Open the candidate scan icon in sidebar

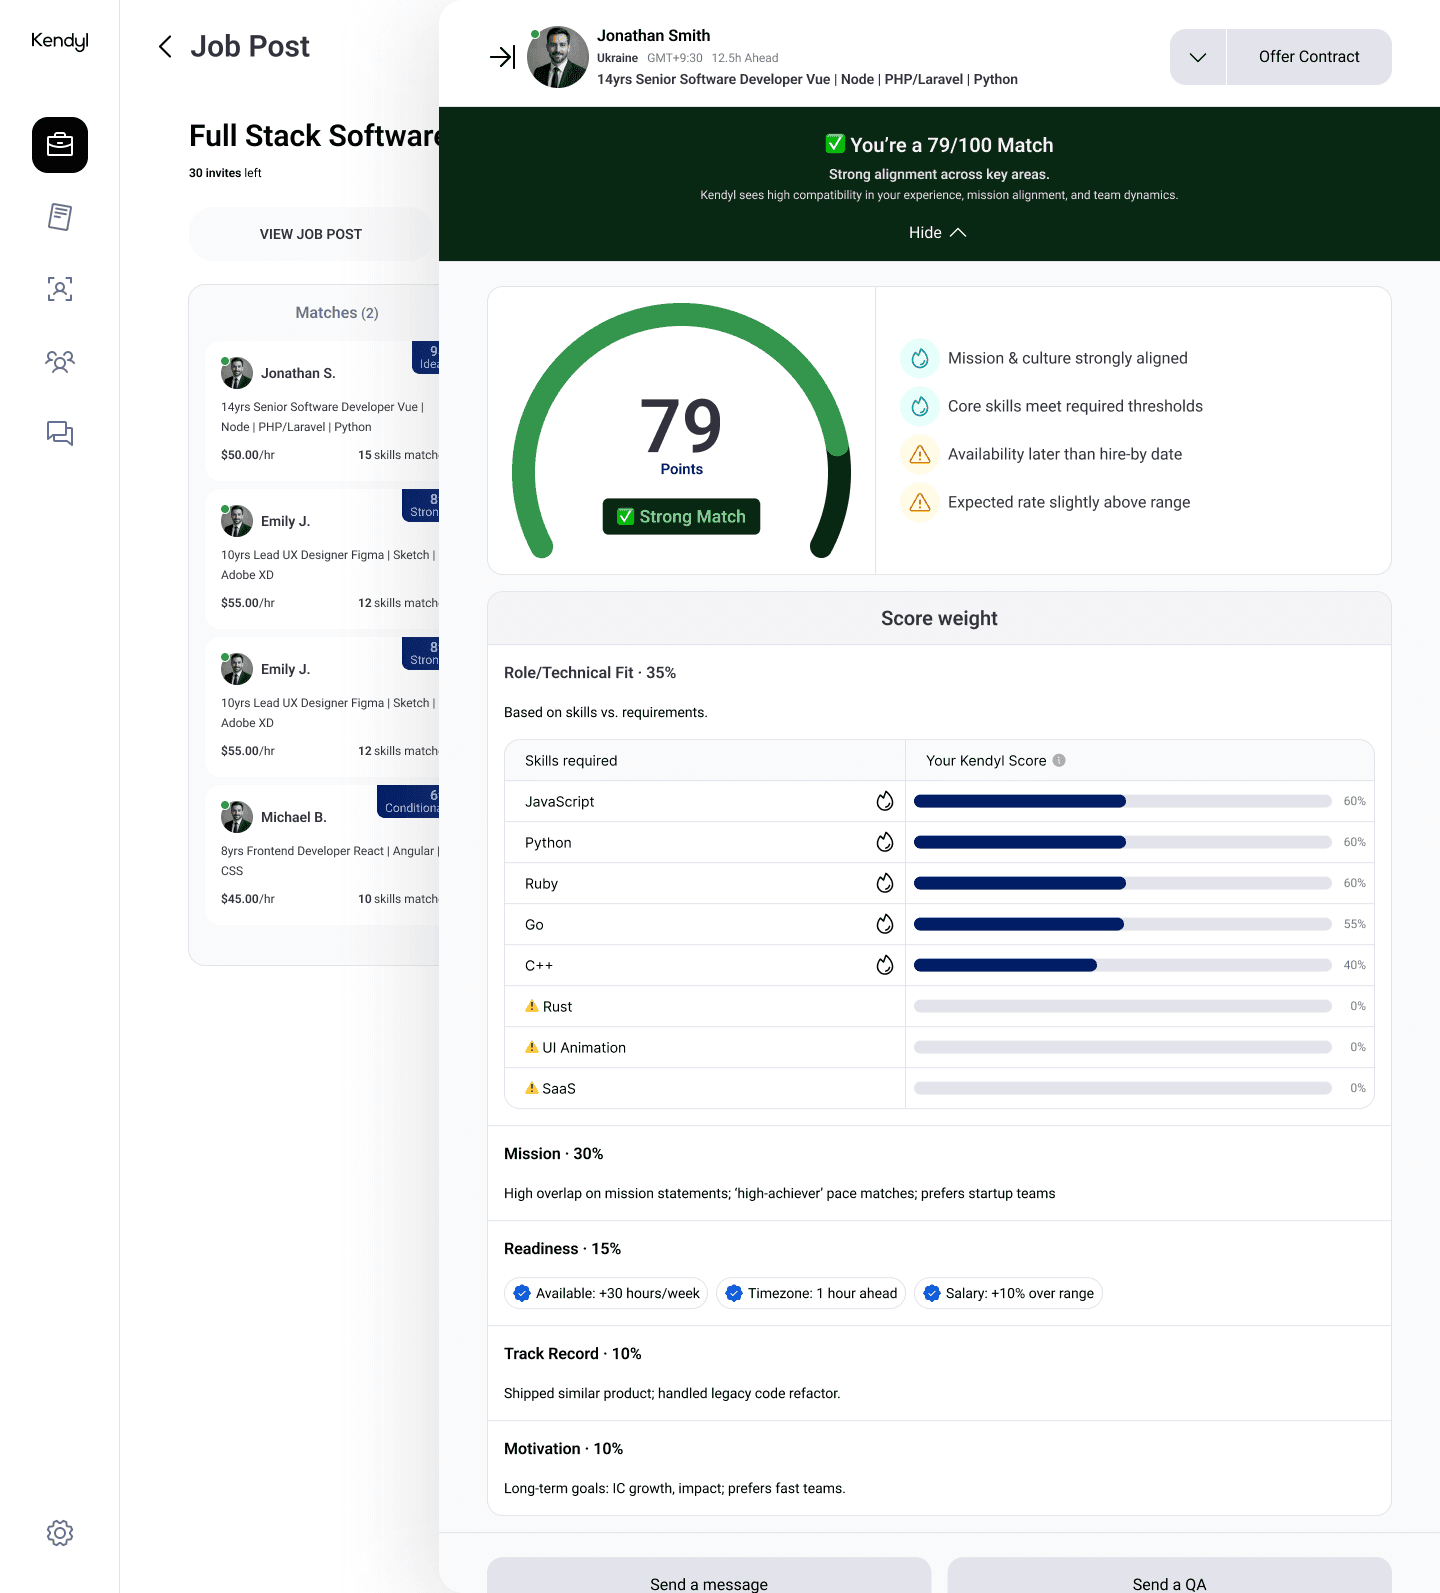pos(60,289)
